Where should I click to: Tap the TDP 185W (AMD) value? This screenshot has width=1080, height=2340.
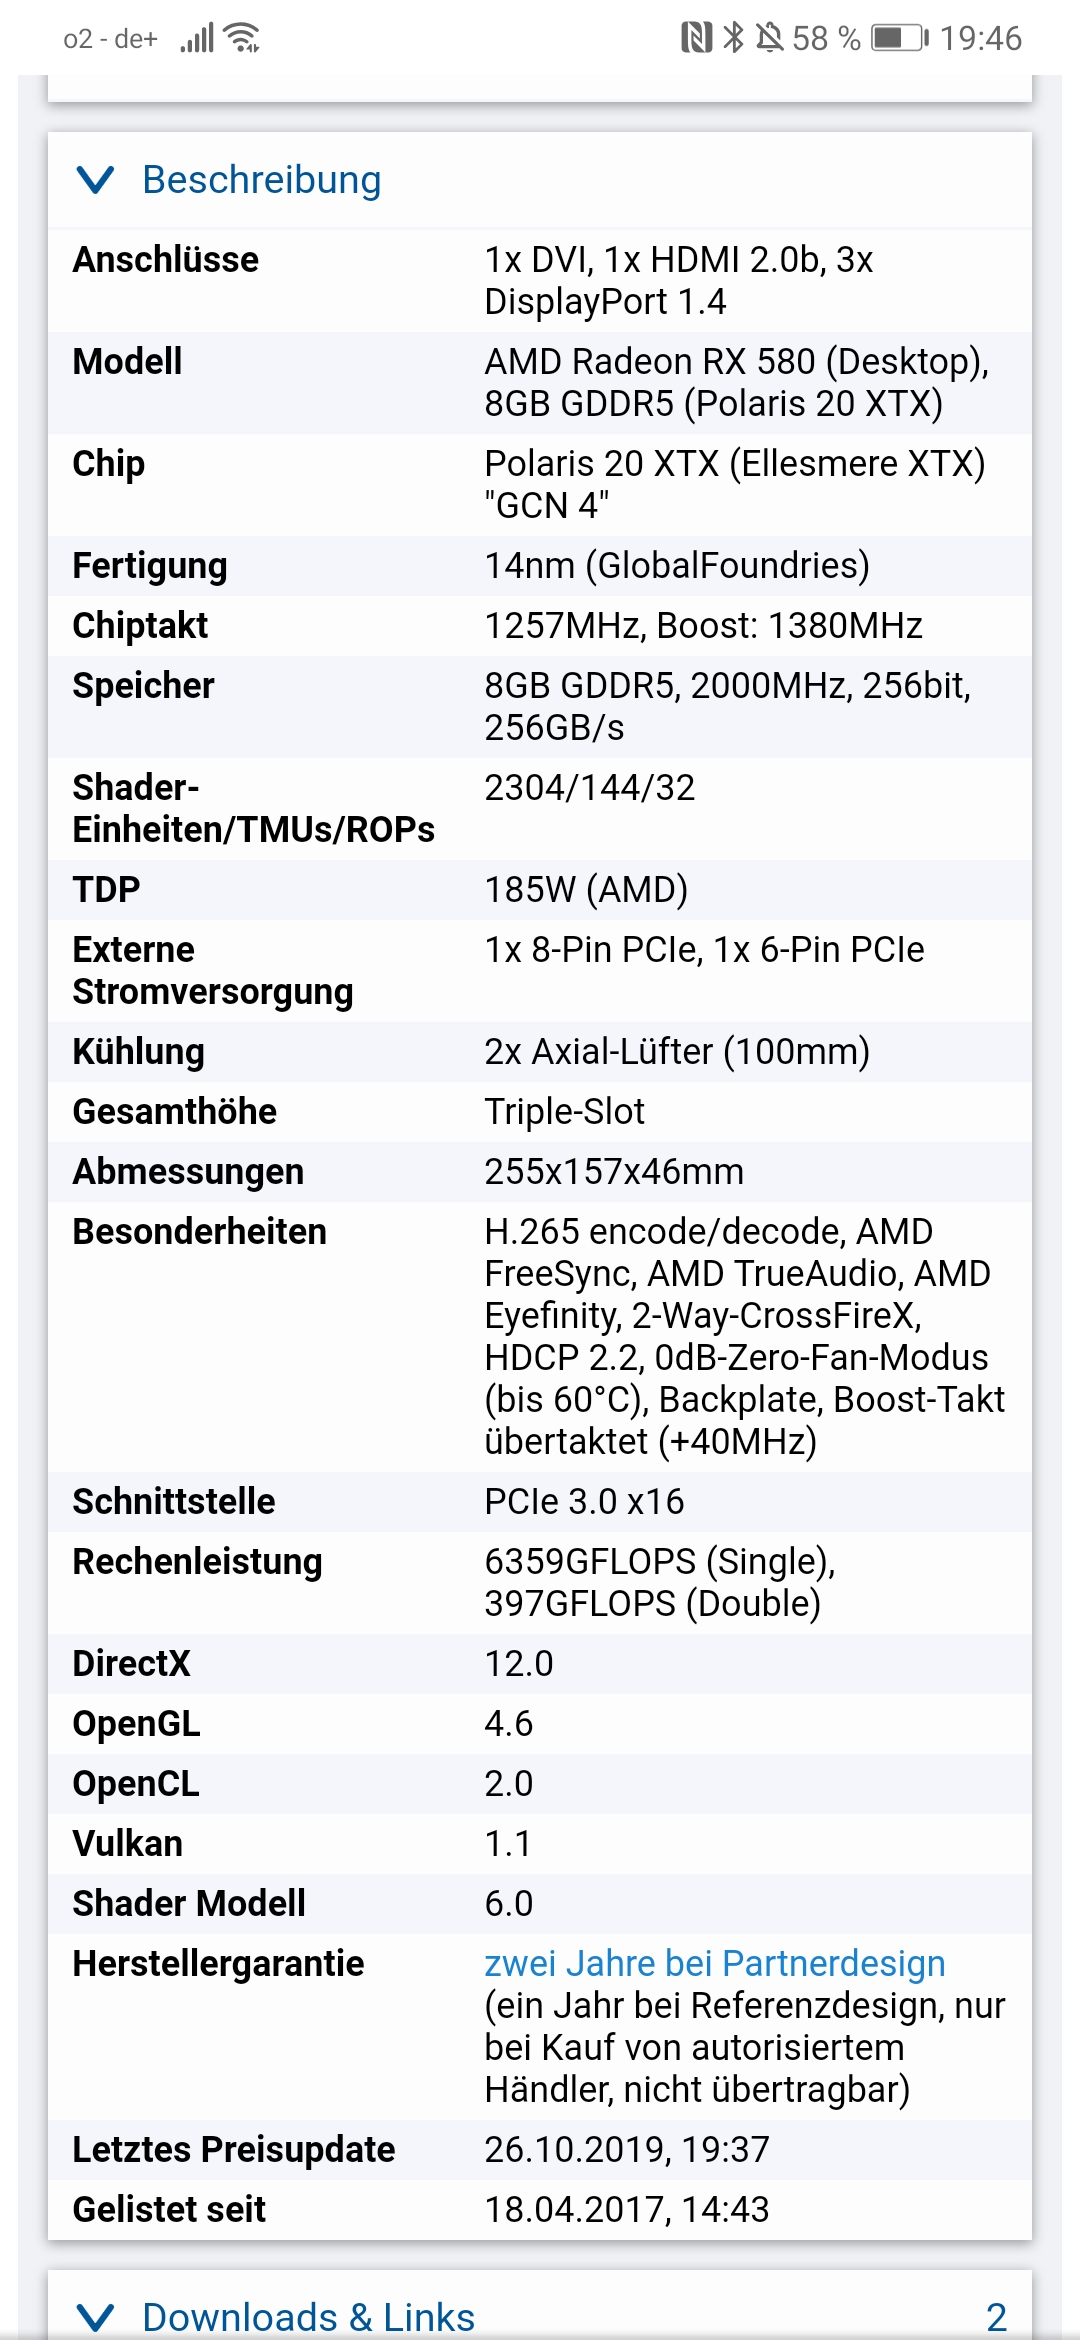586,890
